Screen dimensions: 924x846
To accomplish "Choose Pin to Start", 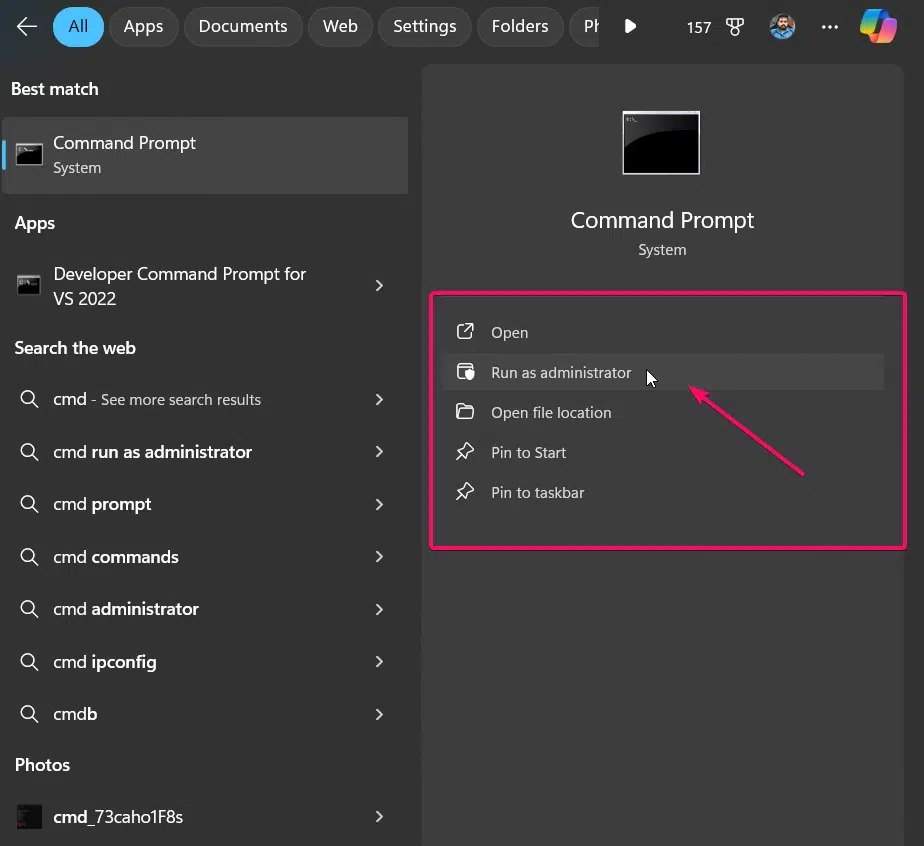I will (x=662, y=452).
